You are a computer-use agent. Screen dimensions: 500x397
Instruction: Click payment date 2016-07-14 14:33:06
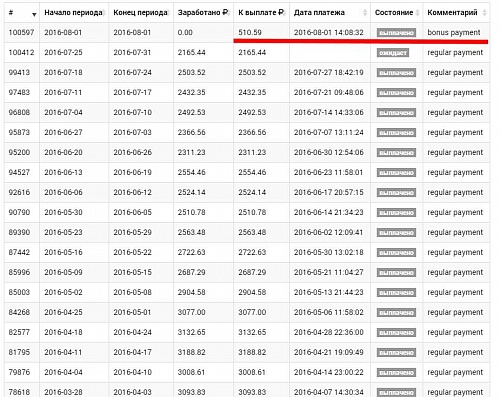[x=328, y=112]
